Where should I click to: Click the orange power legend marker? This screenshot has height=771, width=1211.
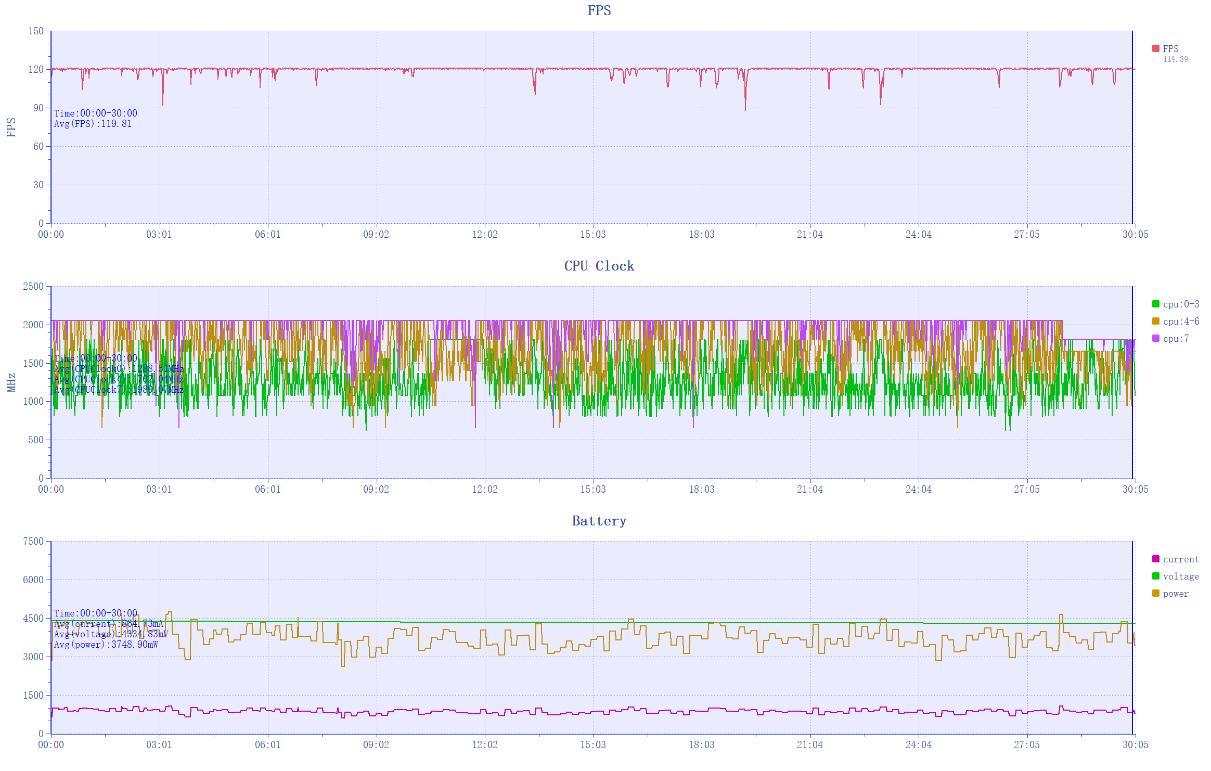coord(1155,594)
